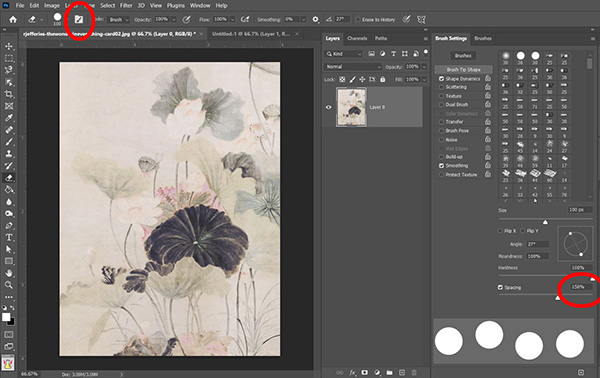Toggle the Brush Settings panel button
Viewport: 600px width, 378px height.
pos(79,20)
